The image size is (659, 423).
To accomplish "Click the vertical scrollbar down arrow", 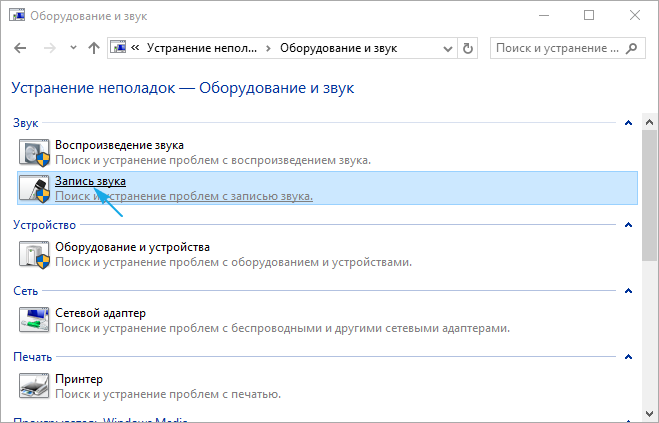I will pyautogui.click(x=650, y=414).
